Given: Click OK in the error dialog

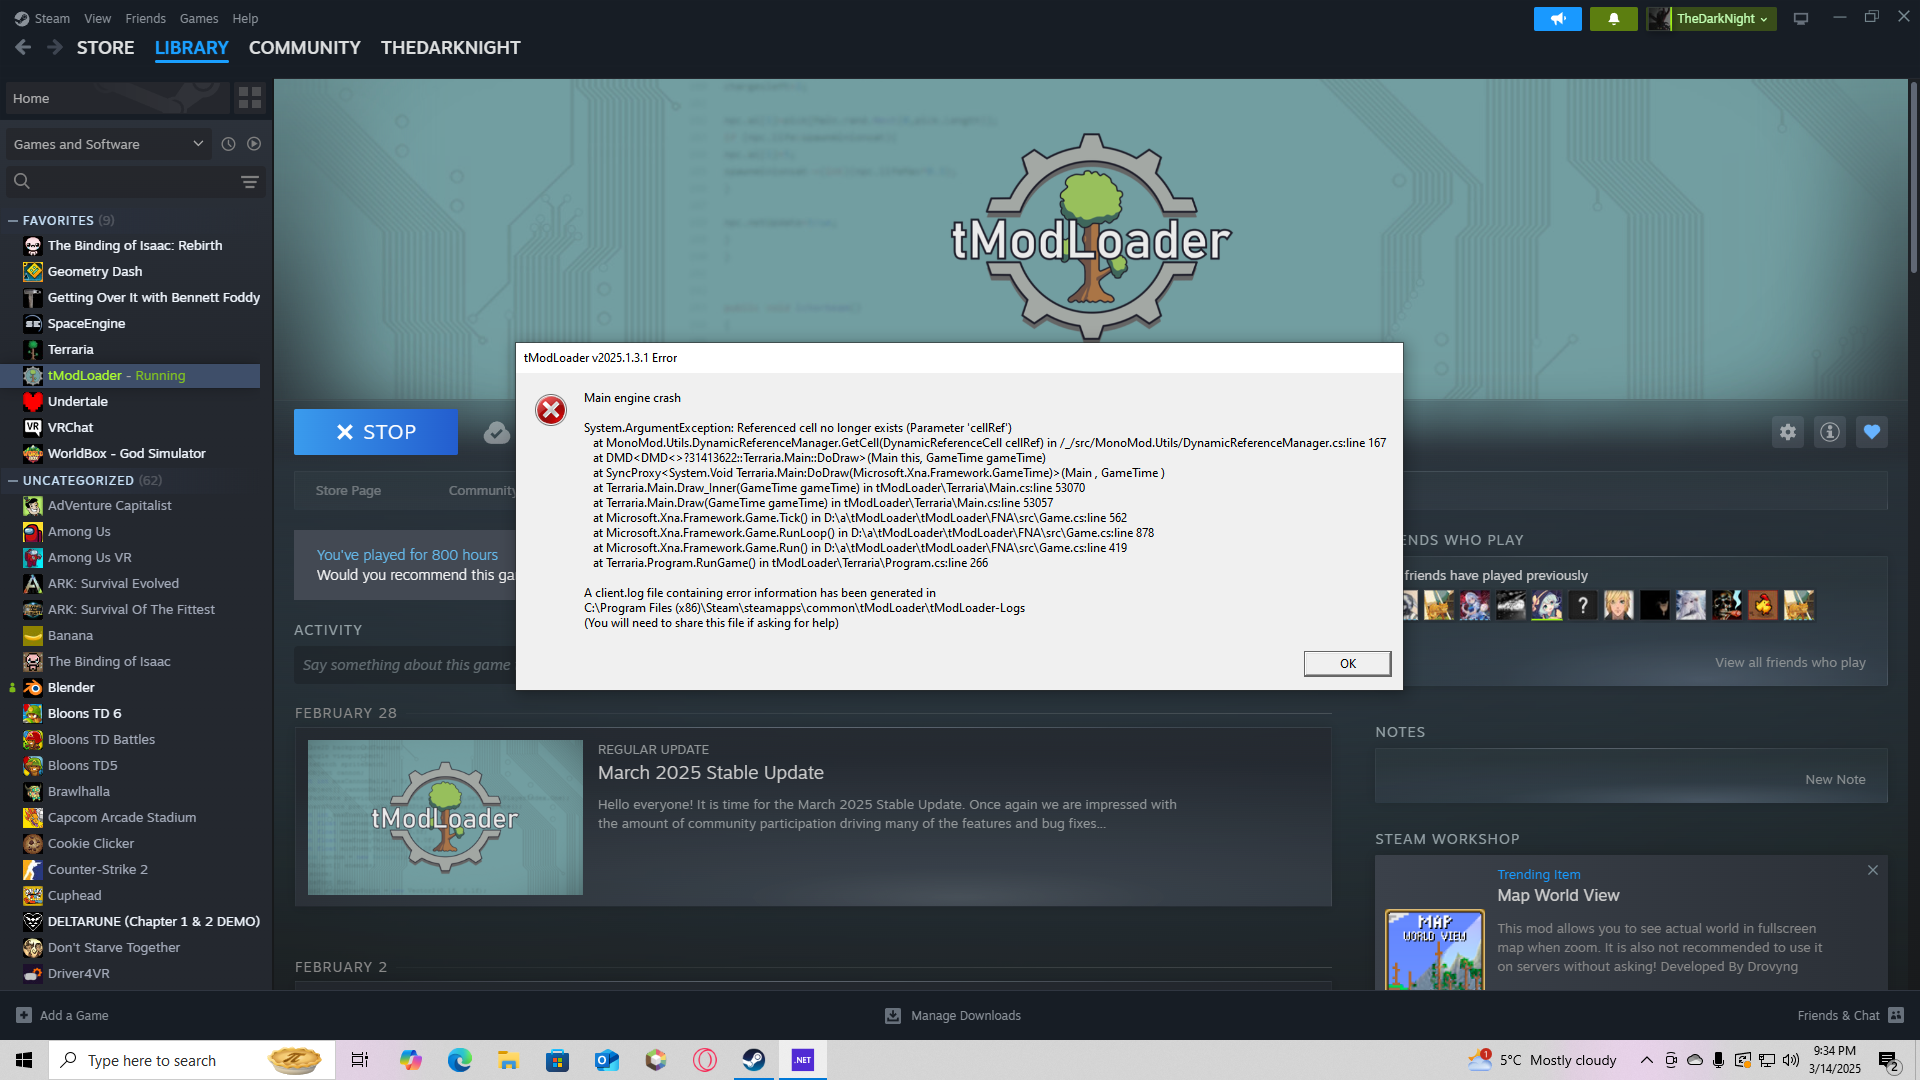Looking at the screenshot, I should [1346, 664].
